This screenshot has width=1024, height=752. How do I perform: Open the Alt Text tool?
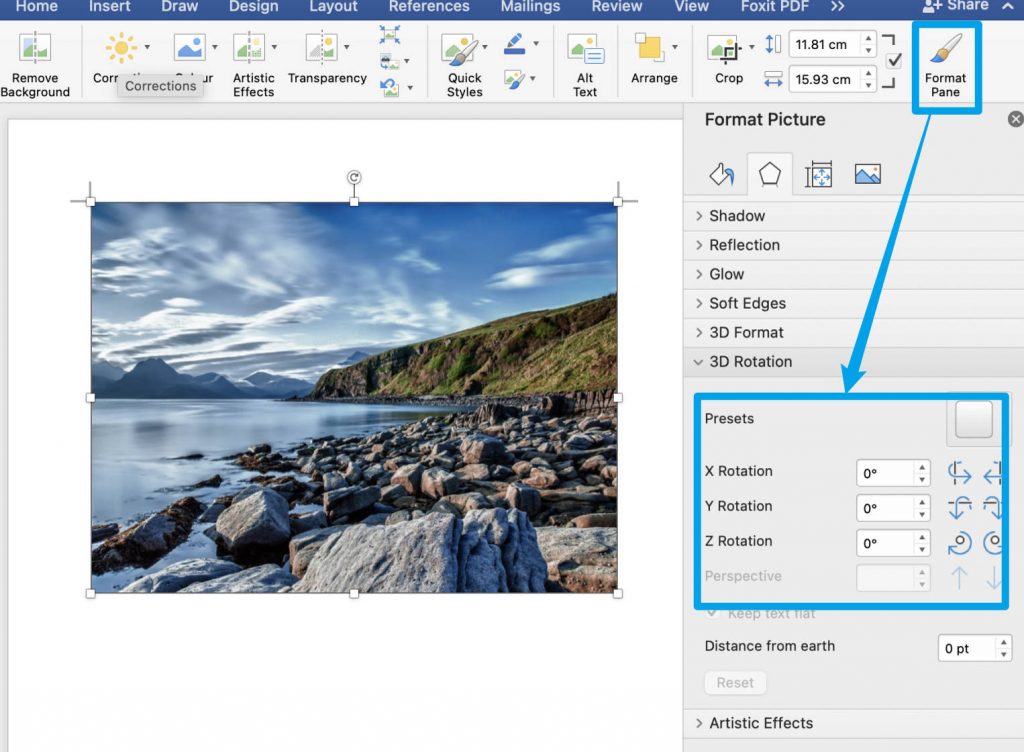tap(585, 65)
